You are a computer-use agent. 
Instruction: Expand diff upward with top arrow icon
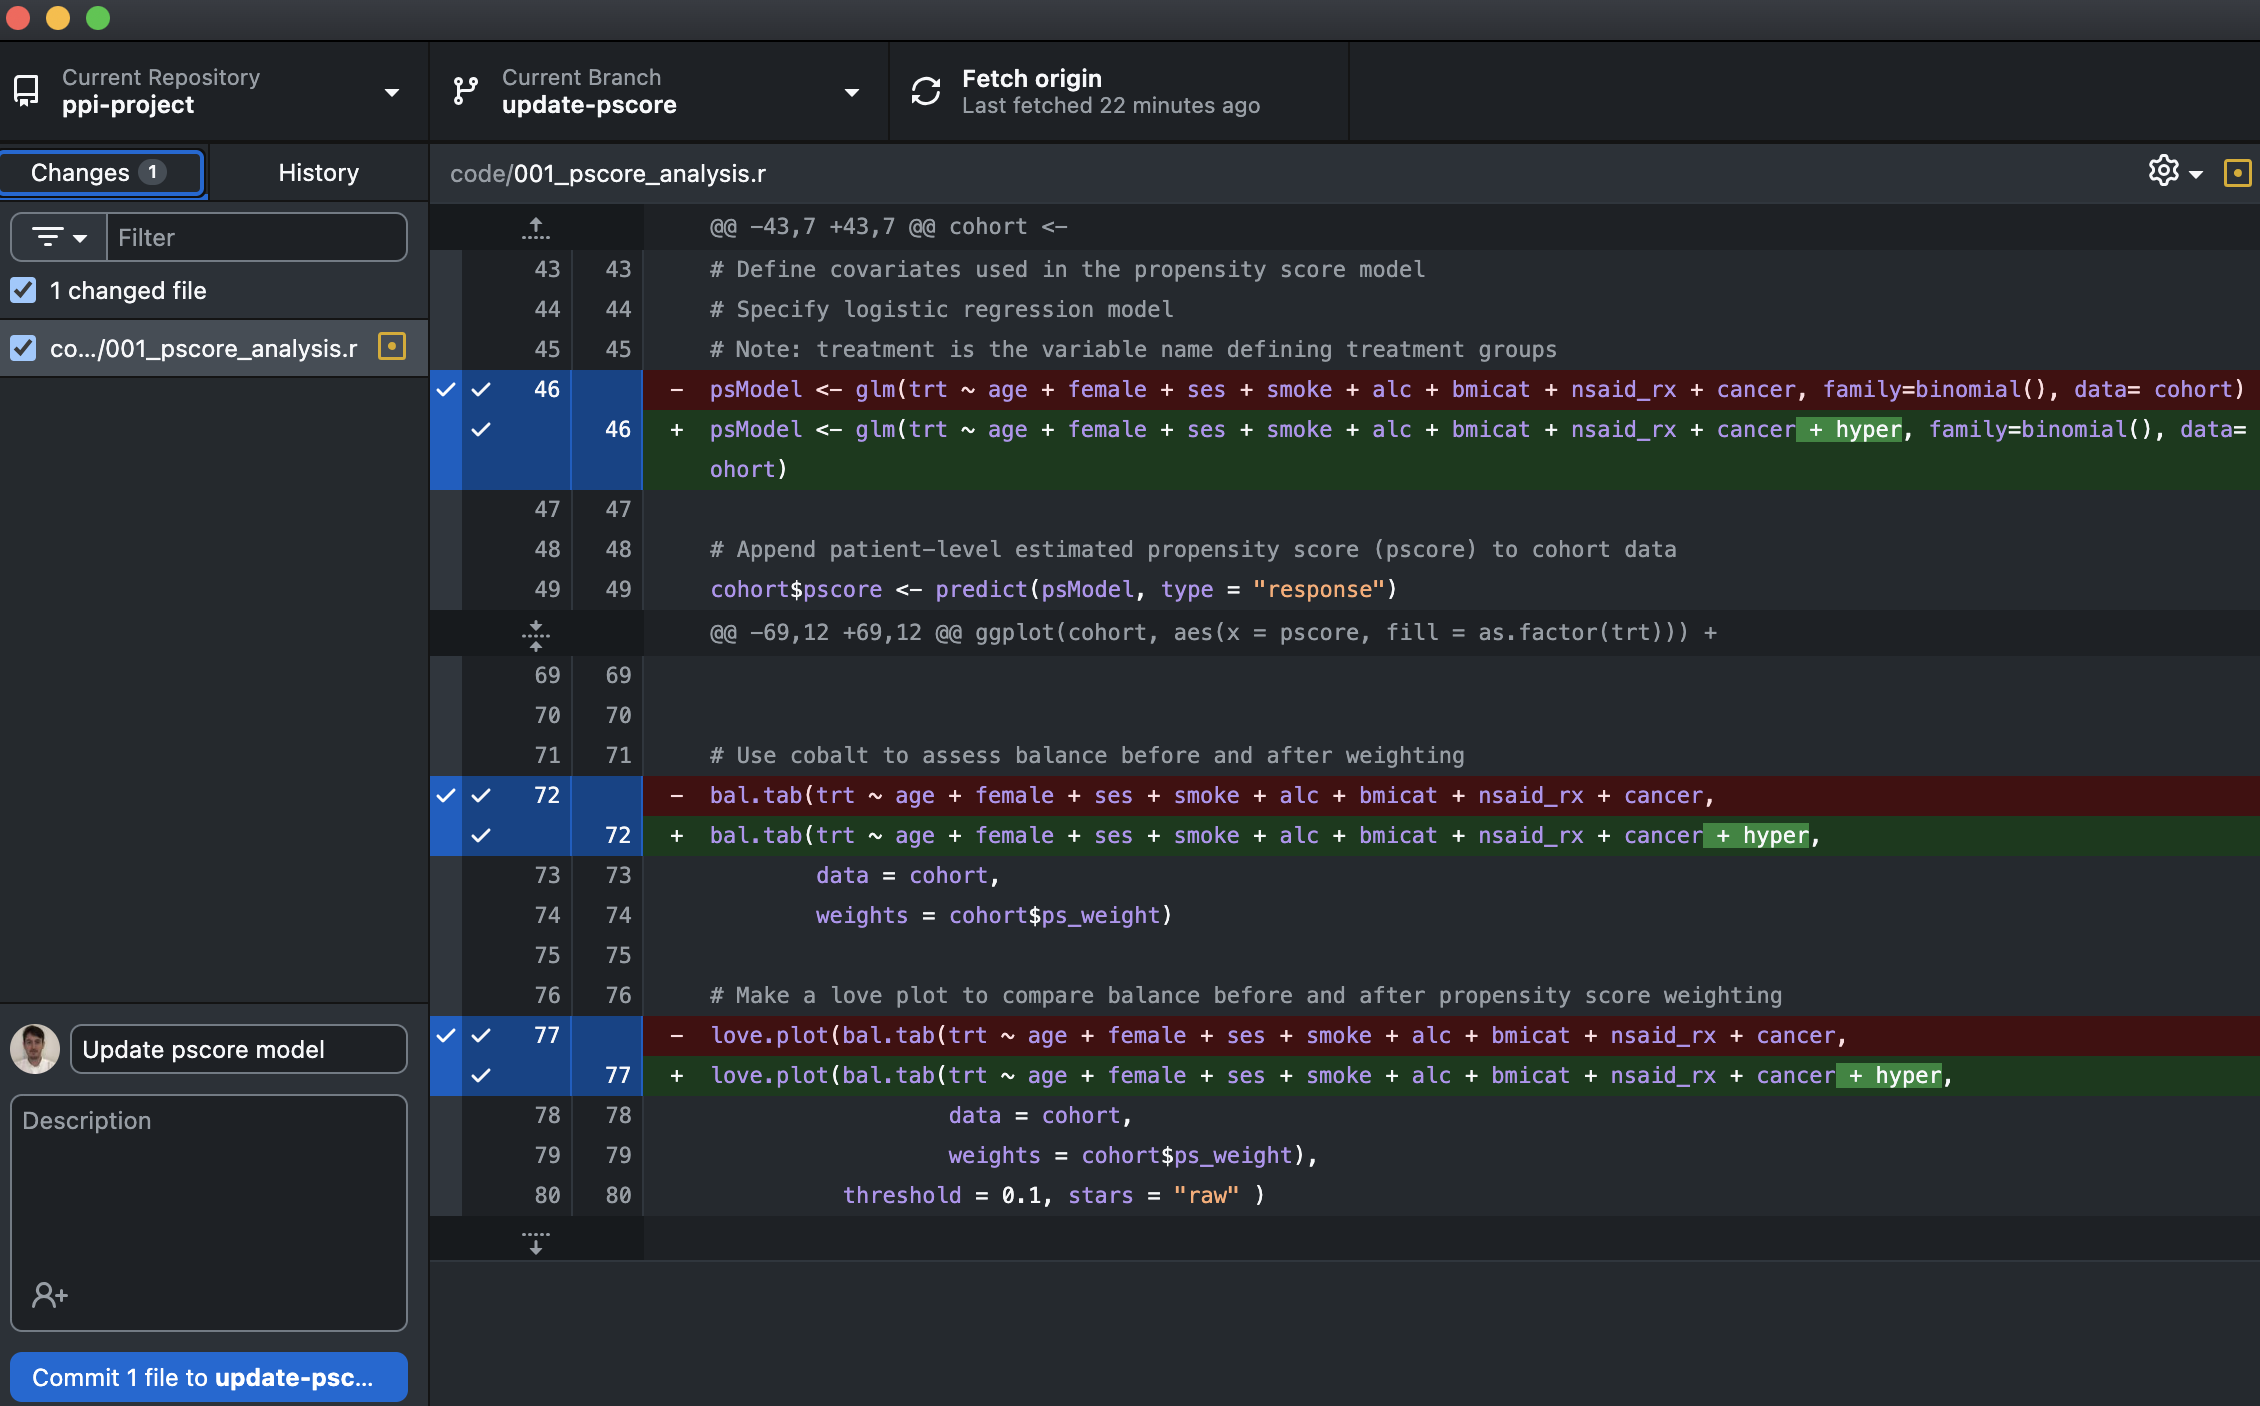pyautogui.click(x=536, y=229)
